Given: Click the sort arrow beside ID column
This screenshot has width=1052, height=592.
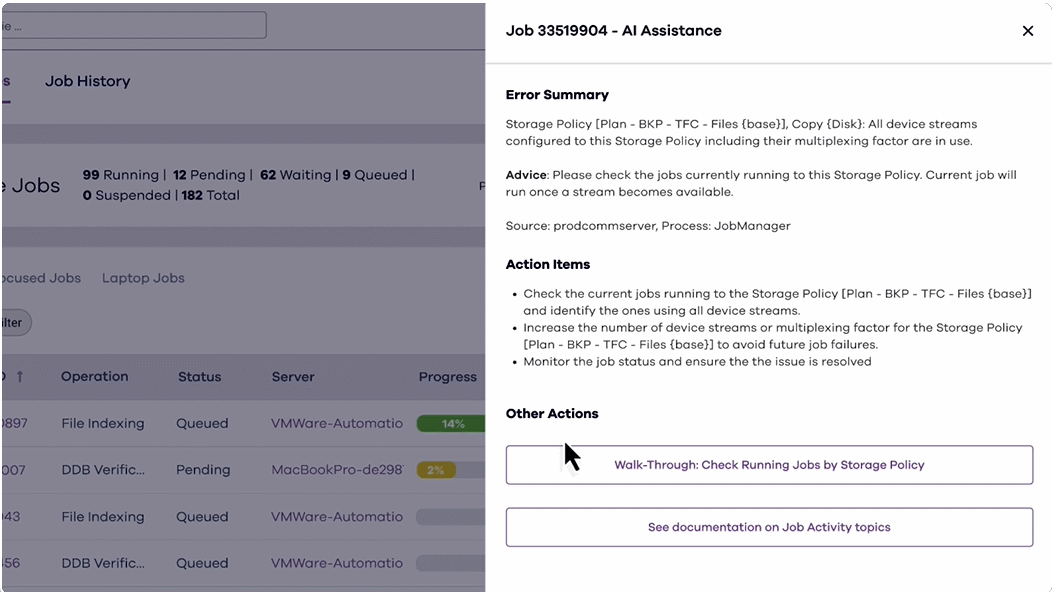Looking at the screenshot, I should pos(20,377).
